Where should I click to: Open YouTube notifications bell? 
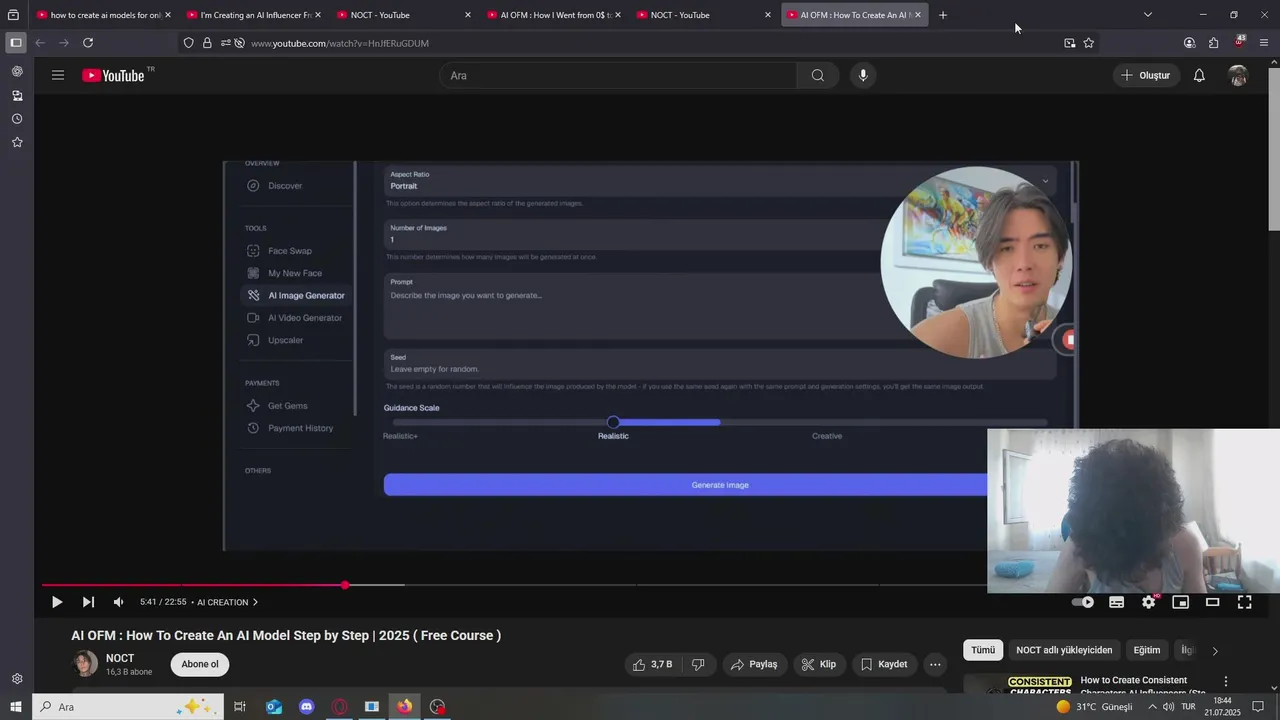(1199, 75)
